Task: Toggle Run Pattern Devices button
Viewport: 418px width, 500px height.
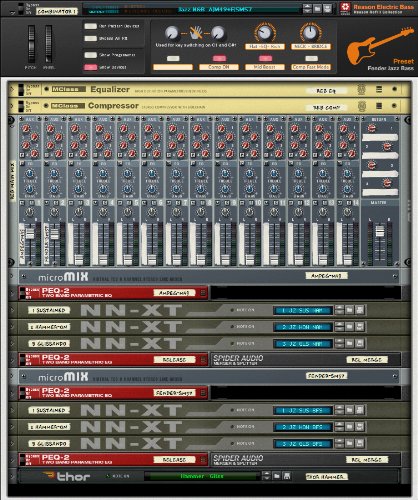Action: 90,26
